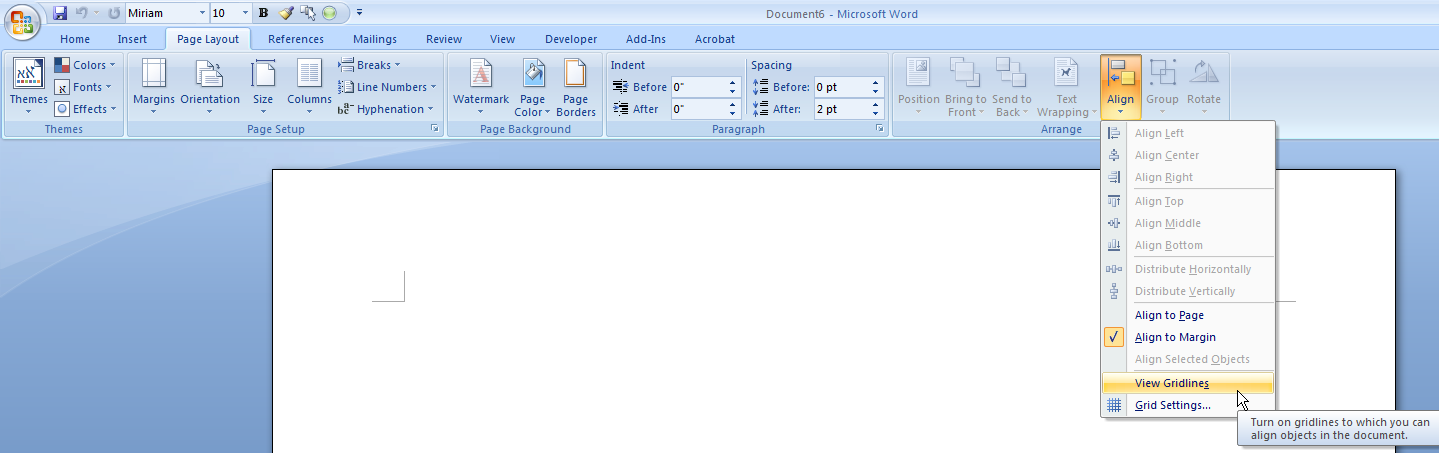This screenshot has width=1439, height=453.
Task: Open the Themes gallery
Action: 29,88
